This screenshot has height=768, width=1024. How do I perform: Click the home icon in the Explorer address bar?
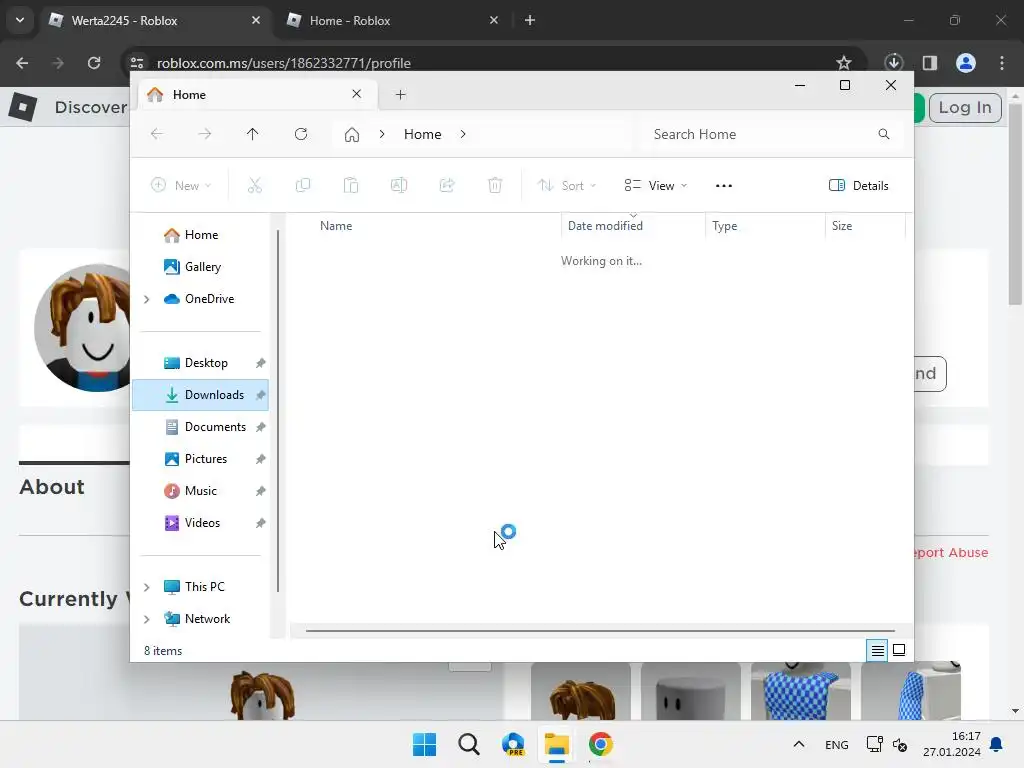tap(352, 135)
